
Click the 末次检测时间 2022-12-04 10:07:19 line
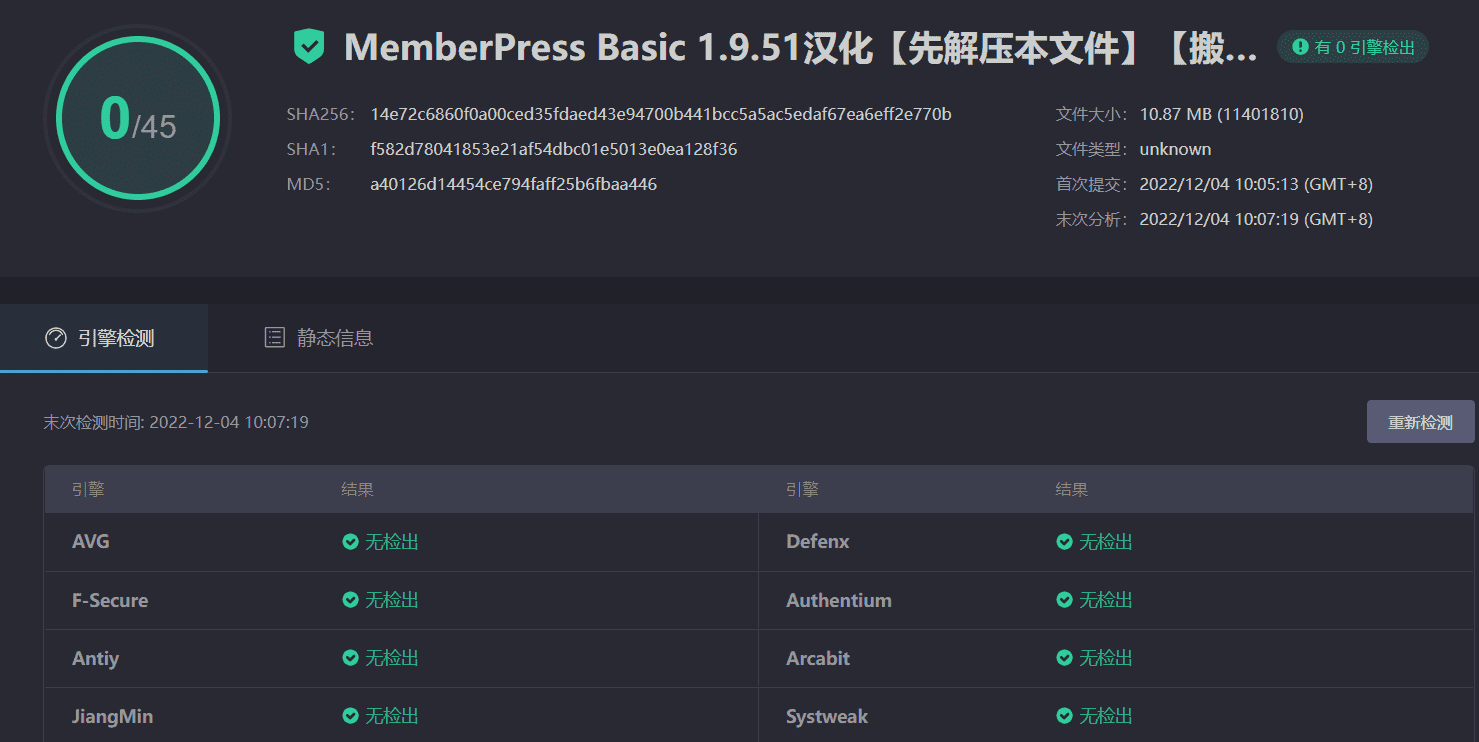pos(176,422)
